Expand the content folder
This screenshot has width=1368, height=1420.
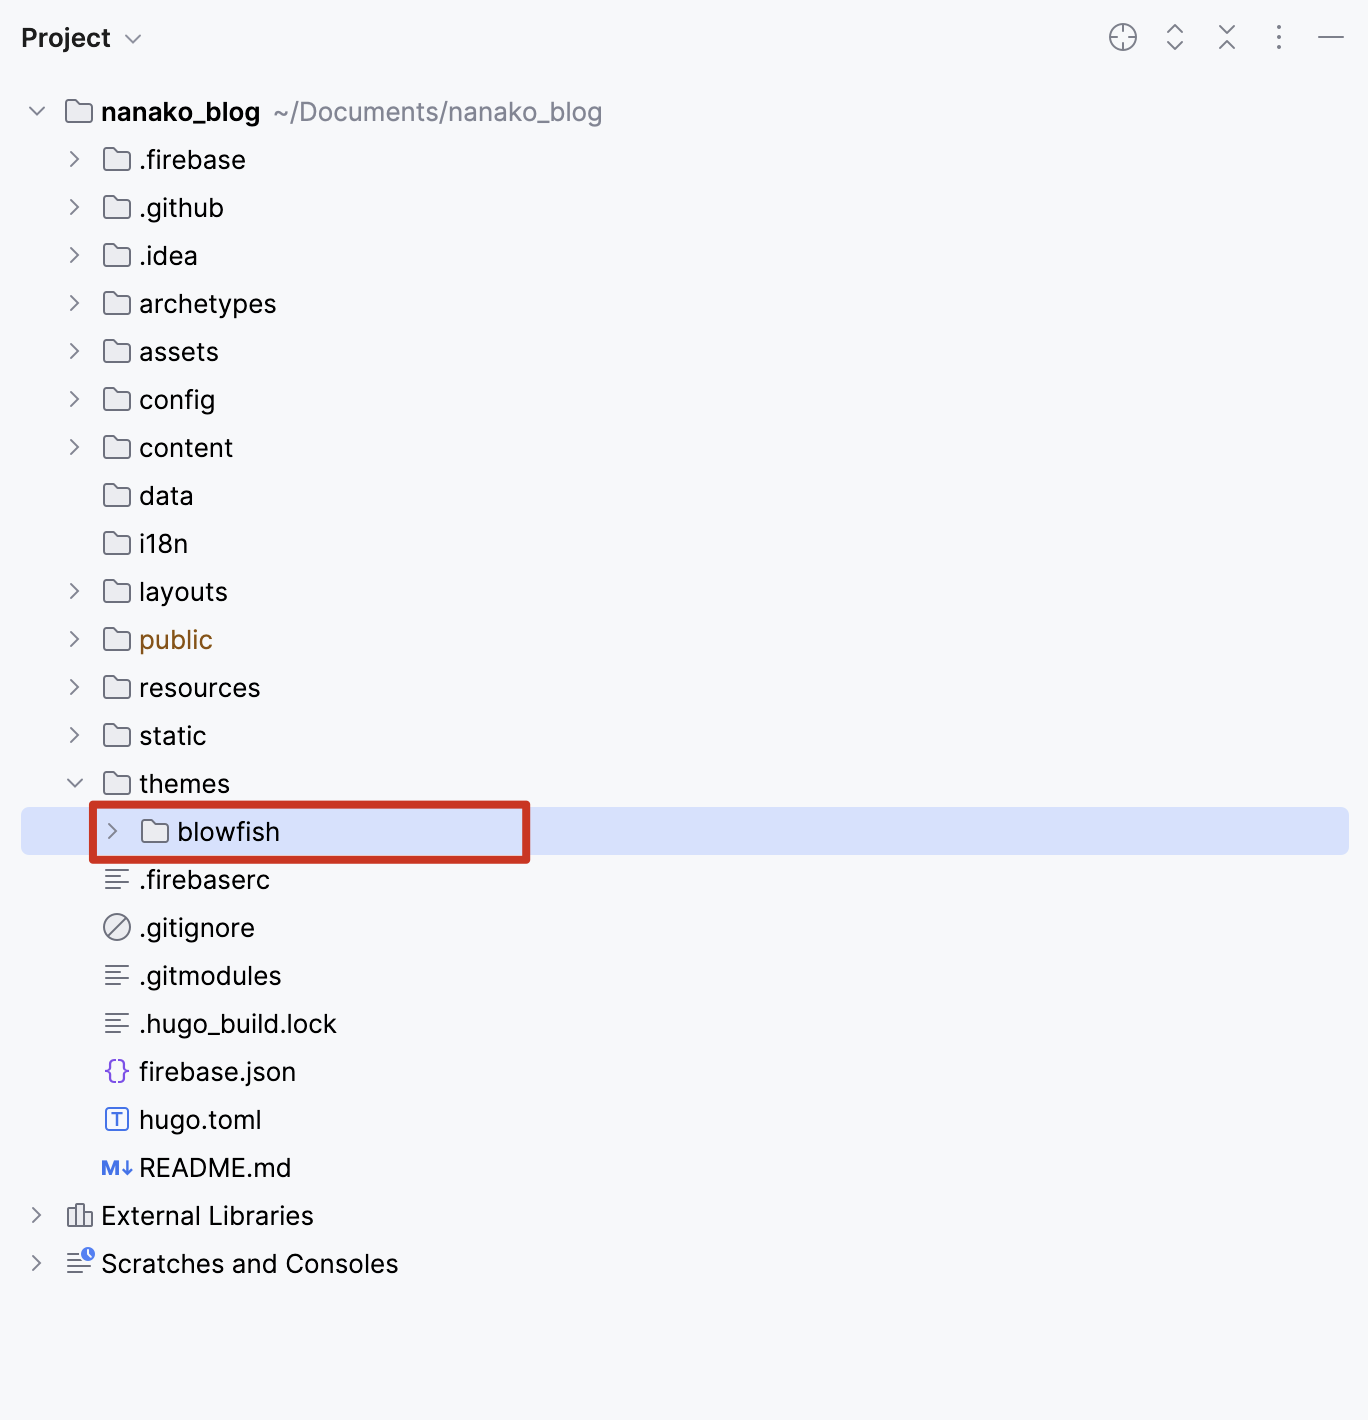75,448
